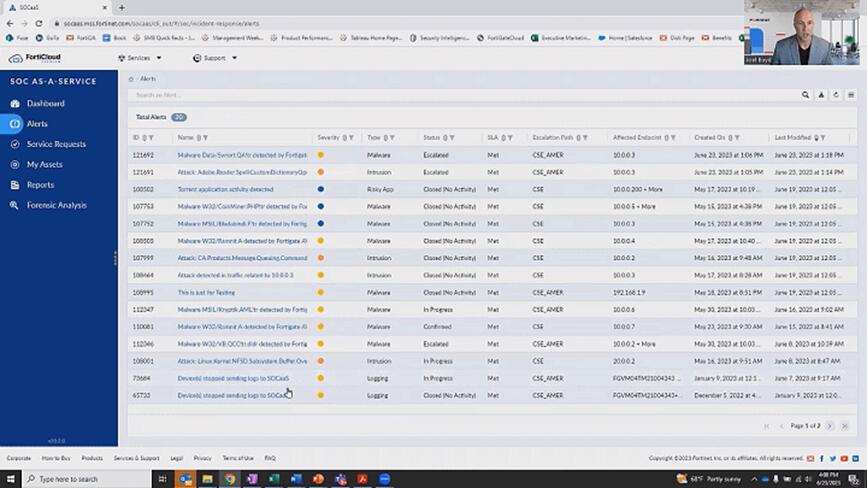Click the LinkedIn icon in the footer
The height and width of the screenshot is (488, 867).
(855, 459)
